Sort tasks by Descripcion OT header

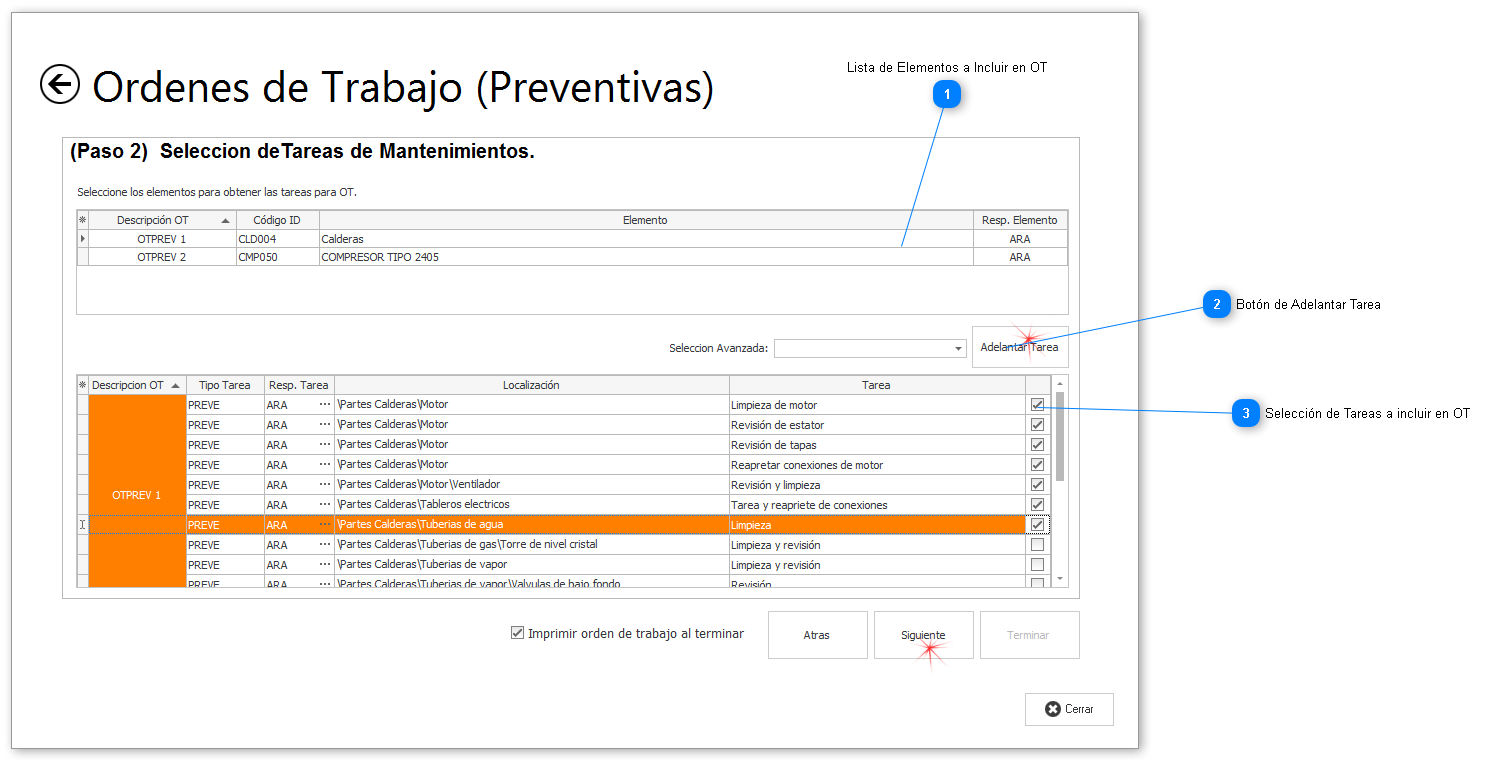coord(136,385)
